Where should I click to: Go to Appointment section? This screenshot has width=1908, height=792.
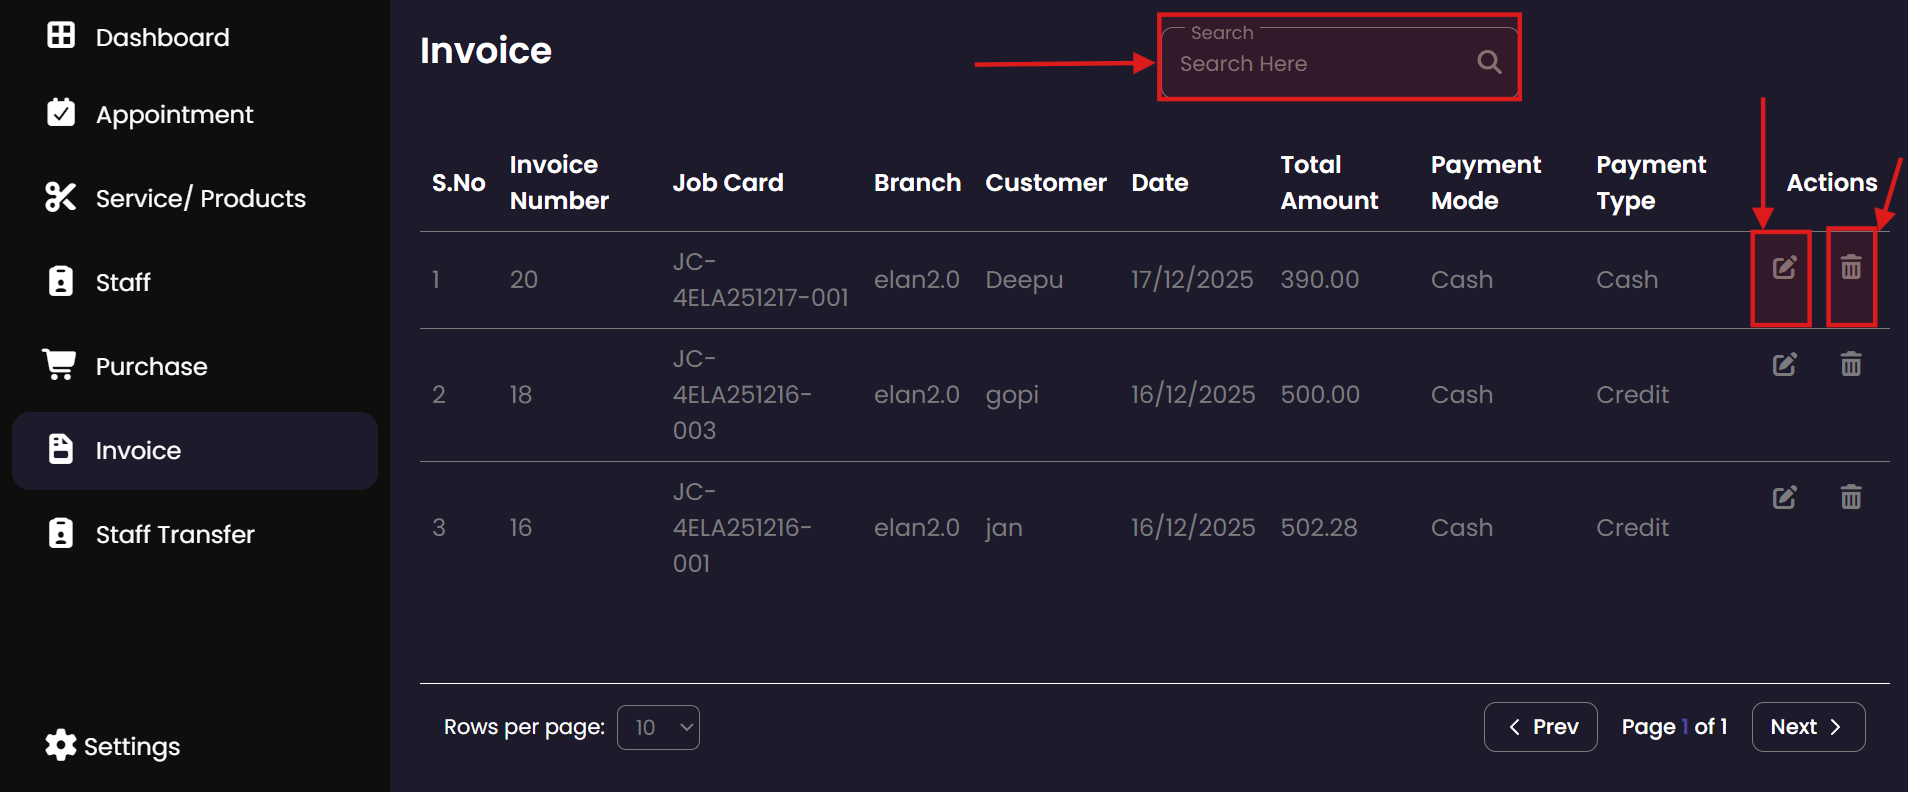174,115
